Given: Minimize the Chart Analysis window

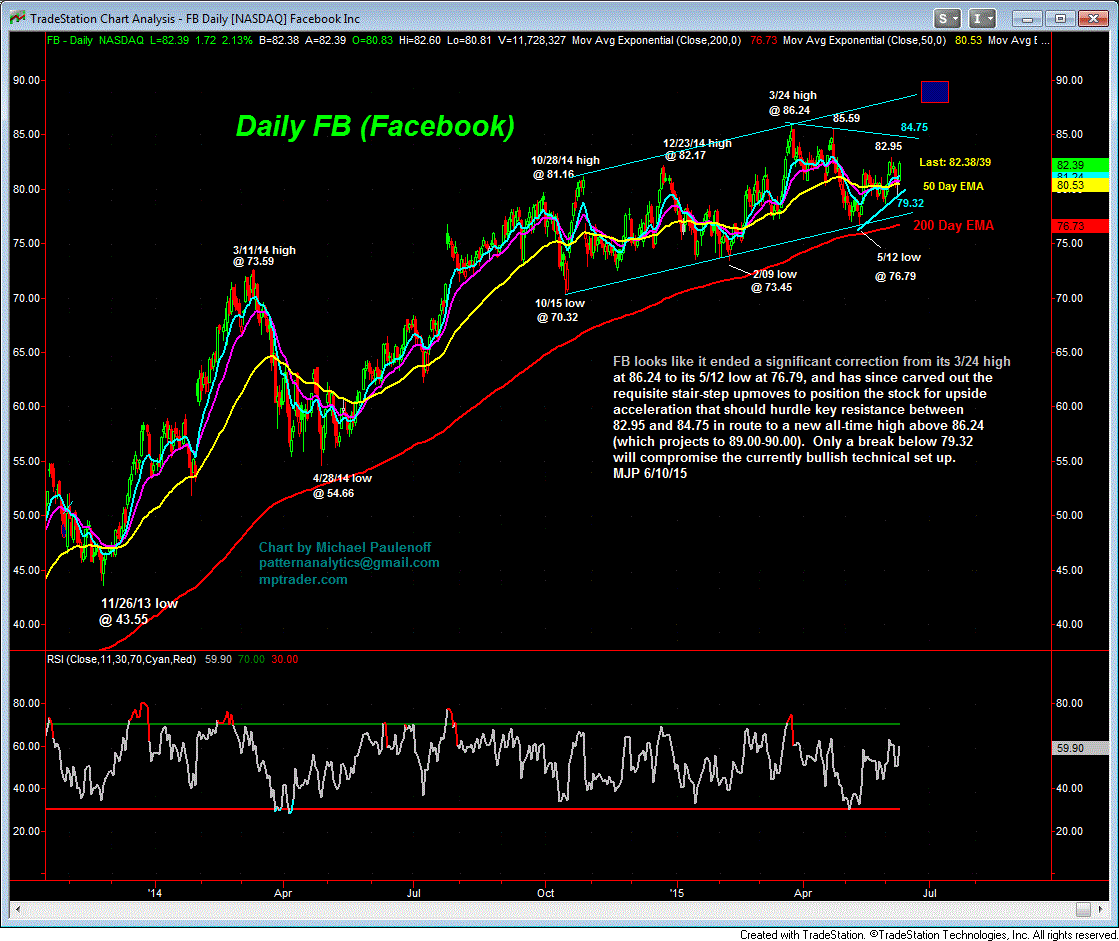Looking at the screenshot, I should pyautogui.click(x=1028, y=19).
